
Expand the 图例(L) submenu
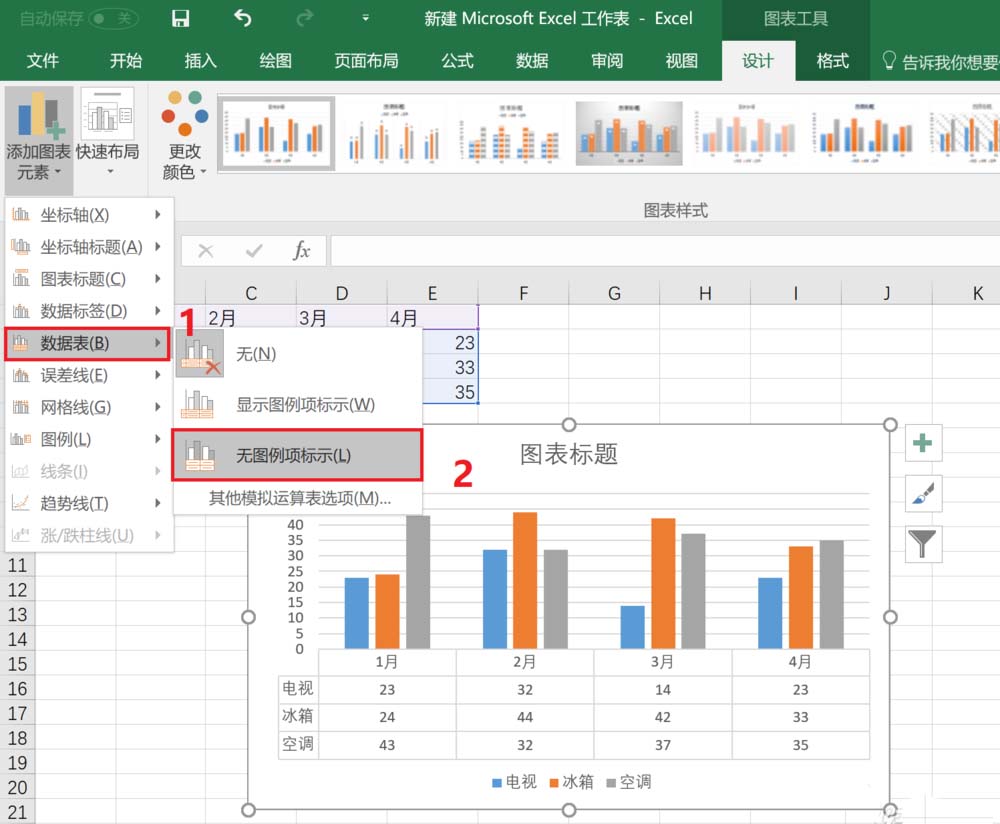(x=89, y=439)
